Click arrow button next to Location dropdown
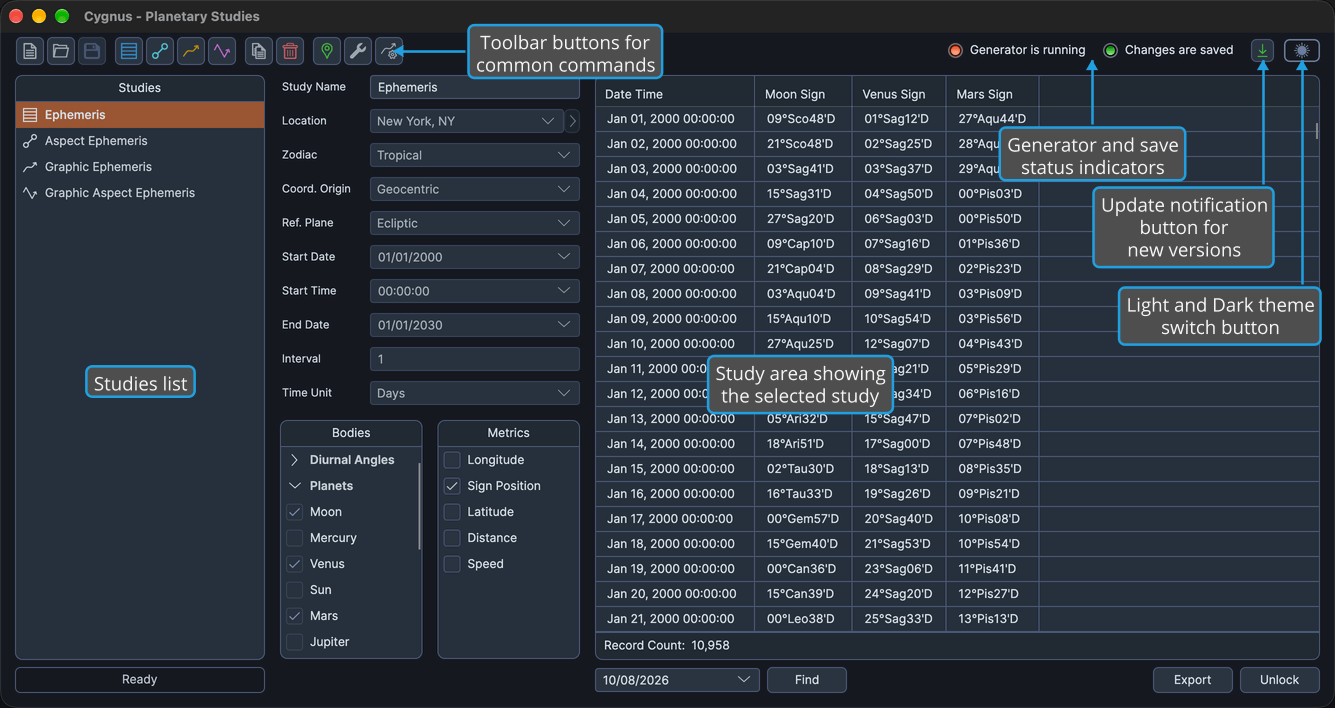Image resolution: width=1335 pixels, height=708 pixels. [573, 121]
